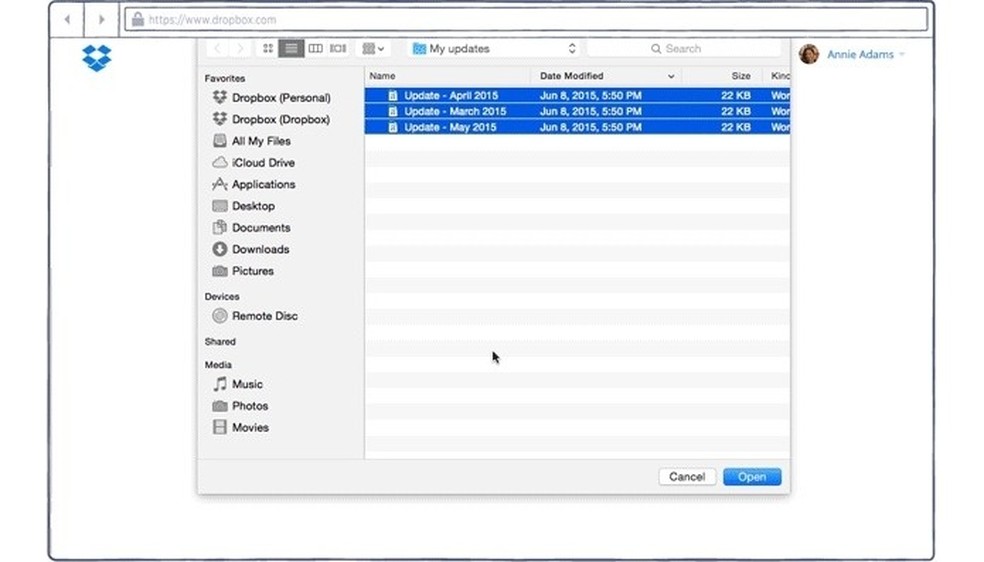The height and width of the screenshot is (562, 984).
Task: Click the Media section header
Action: pos(218,364)
